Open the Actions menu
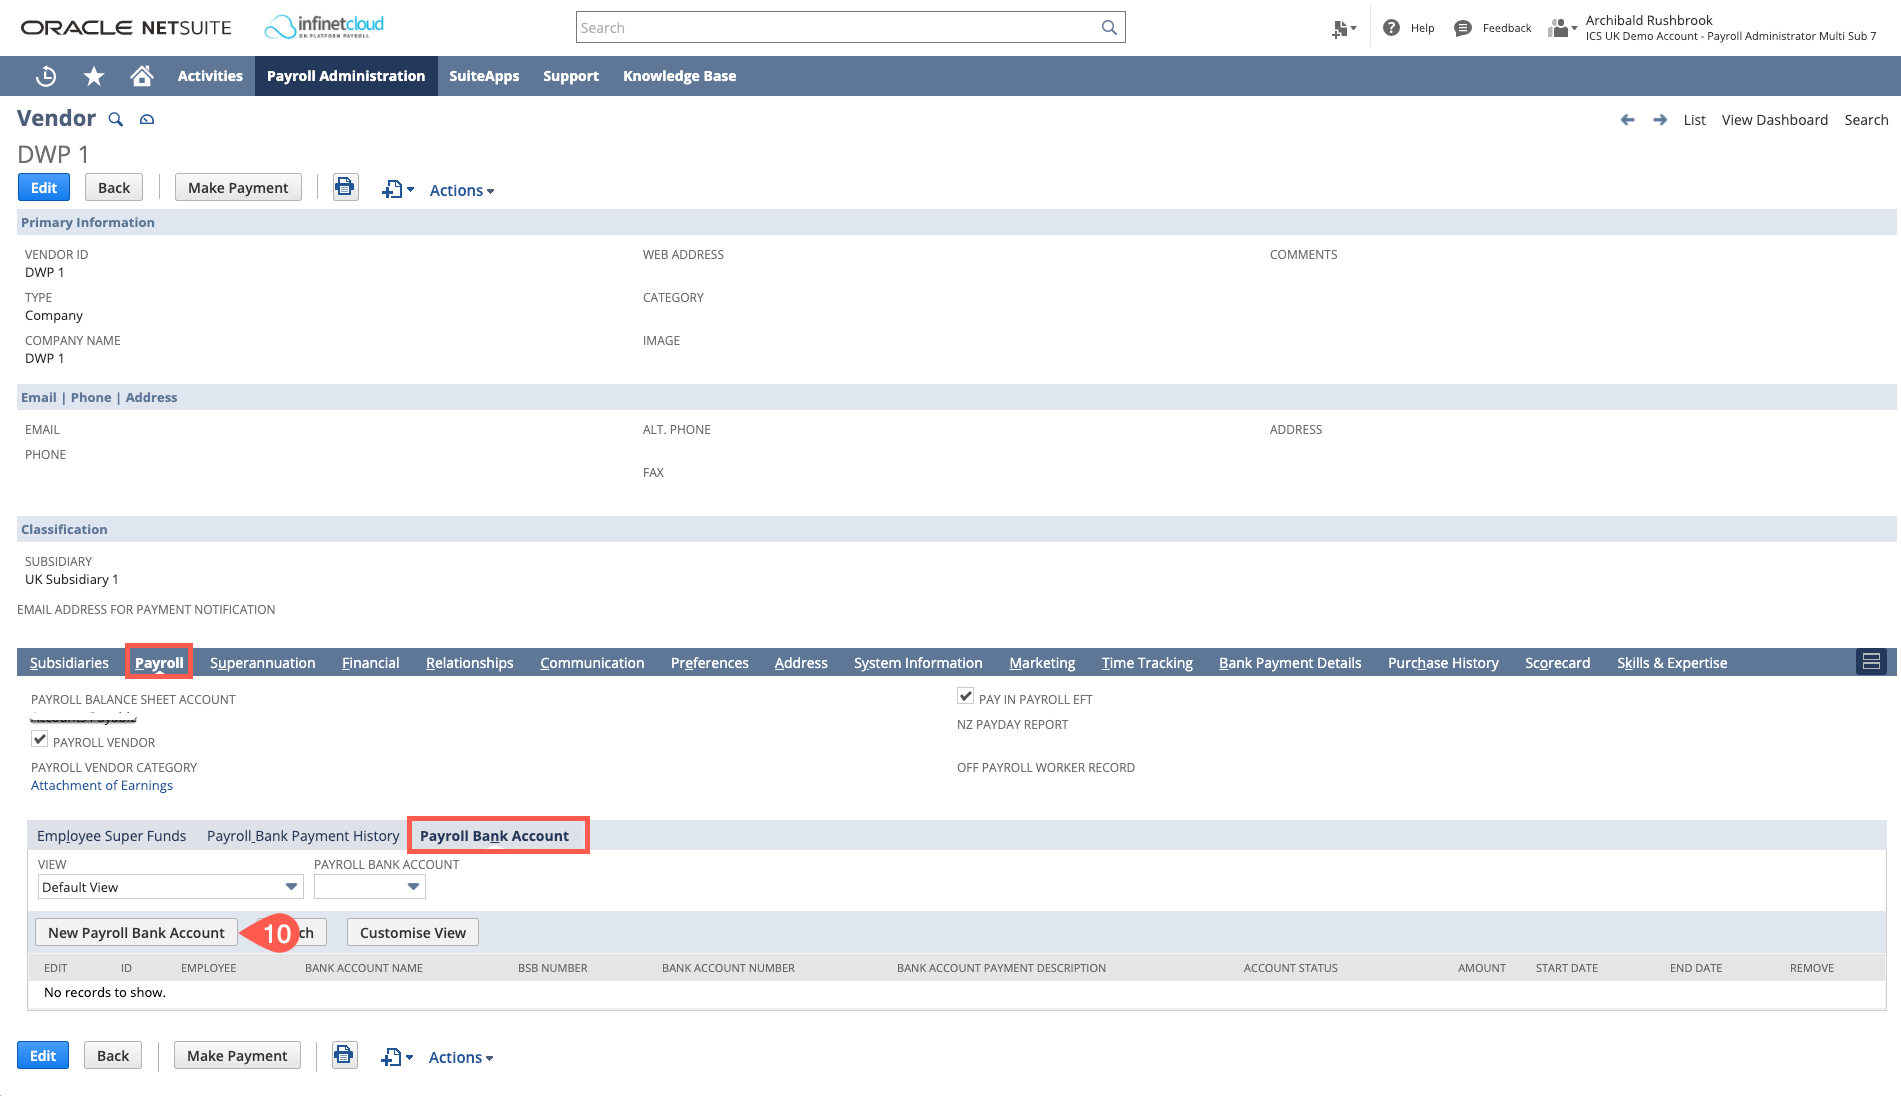This screenshot has height=1096, width=1901. [x=460, y=190]
